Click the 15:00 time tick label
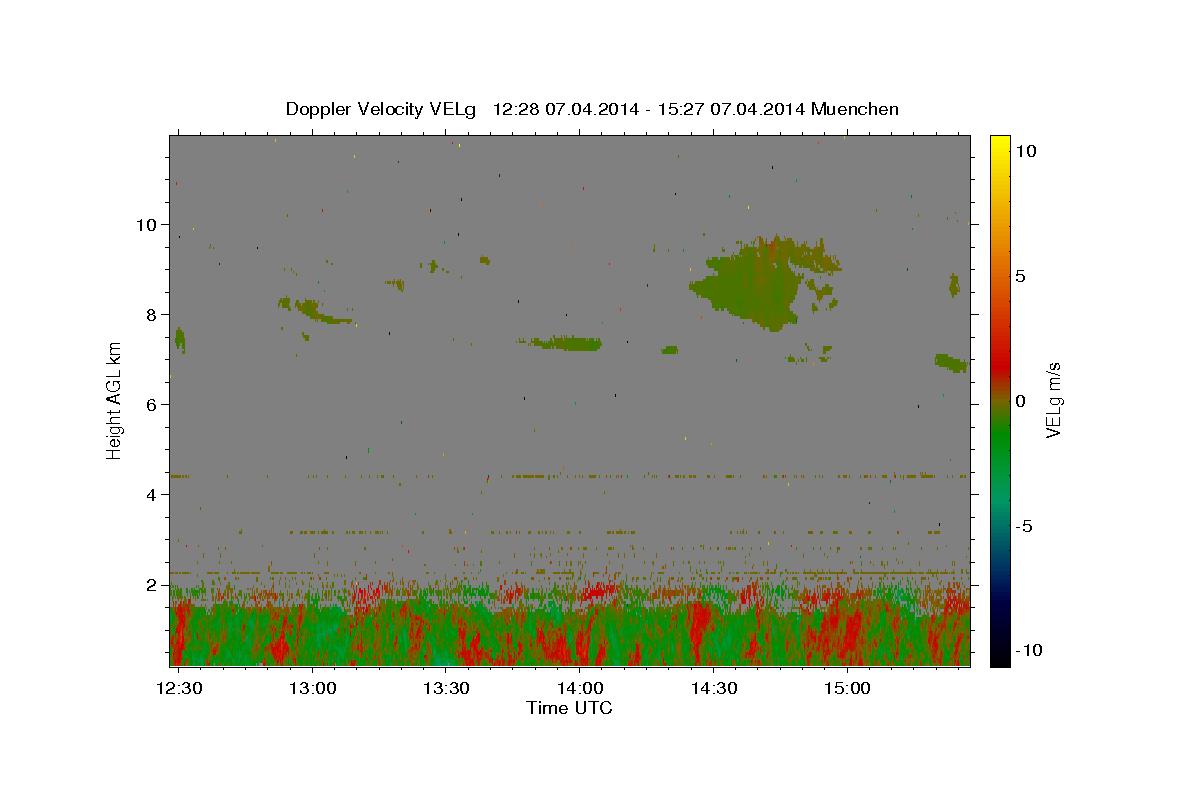1200x800 pixels. coord(847,688)
